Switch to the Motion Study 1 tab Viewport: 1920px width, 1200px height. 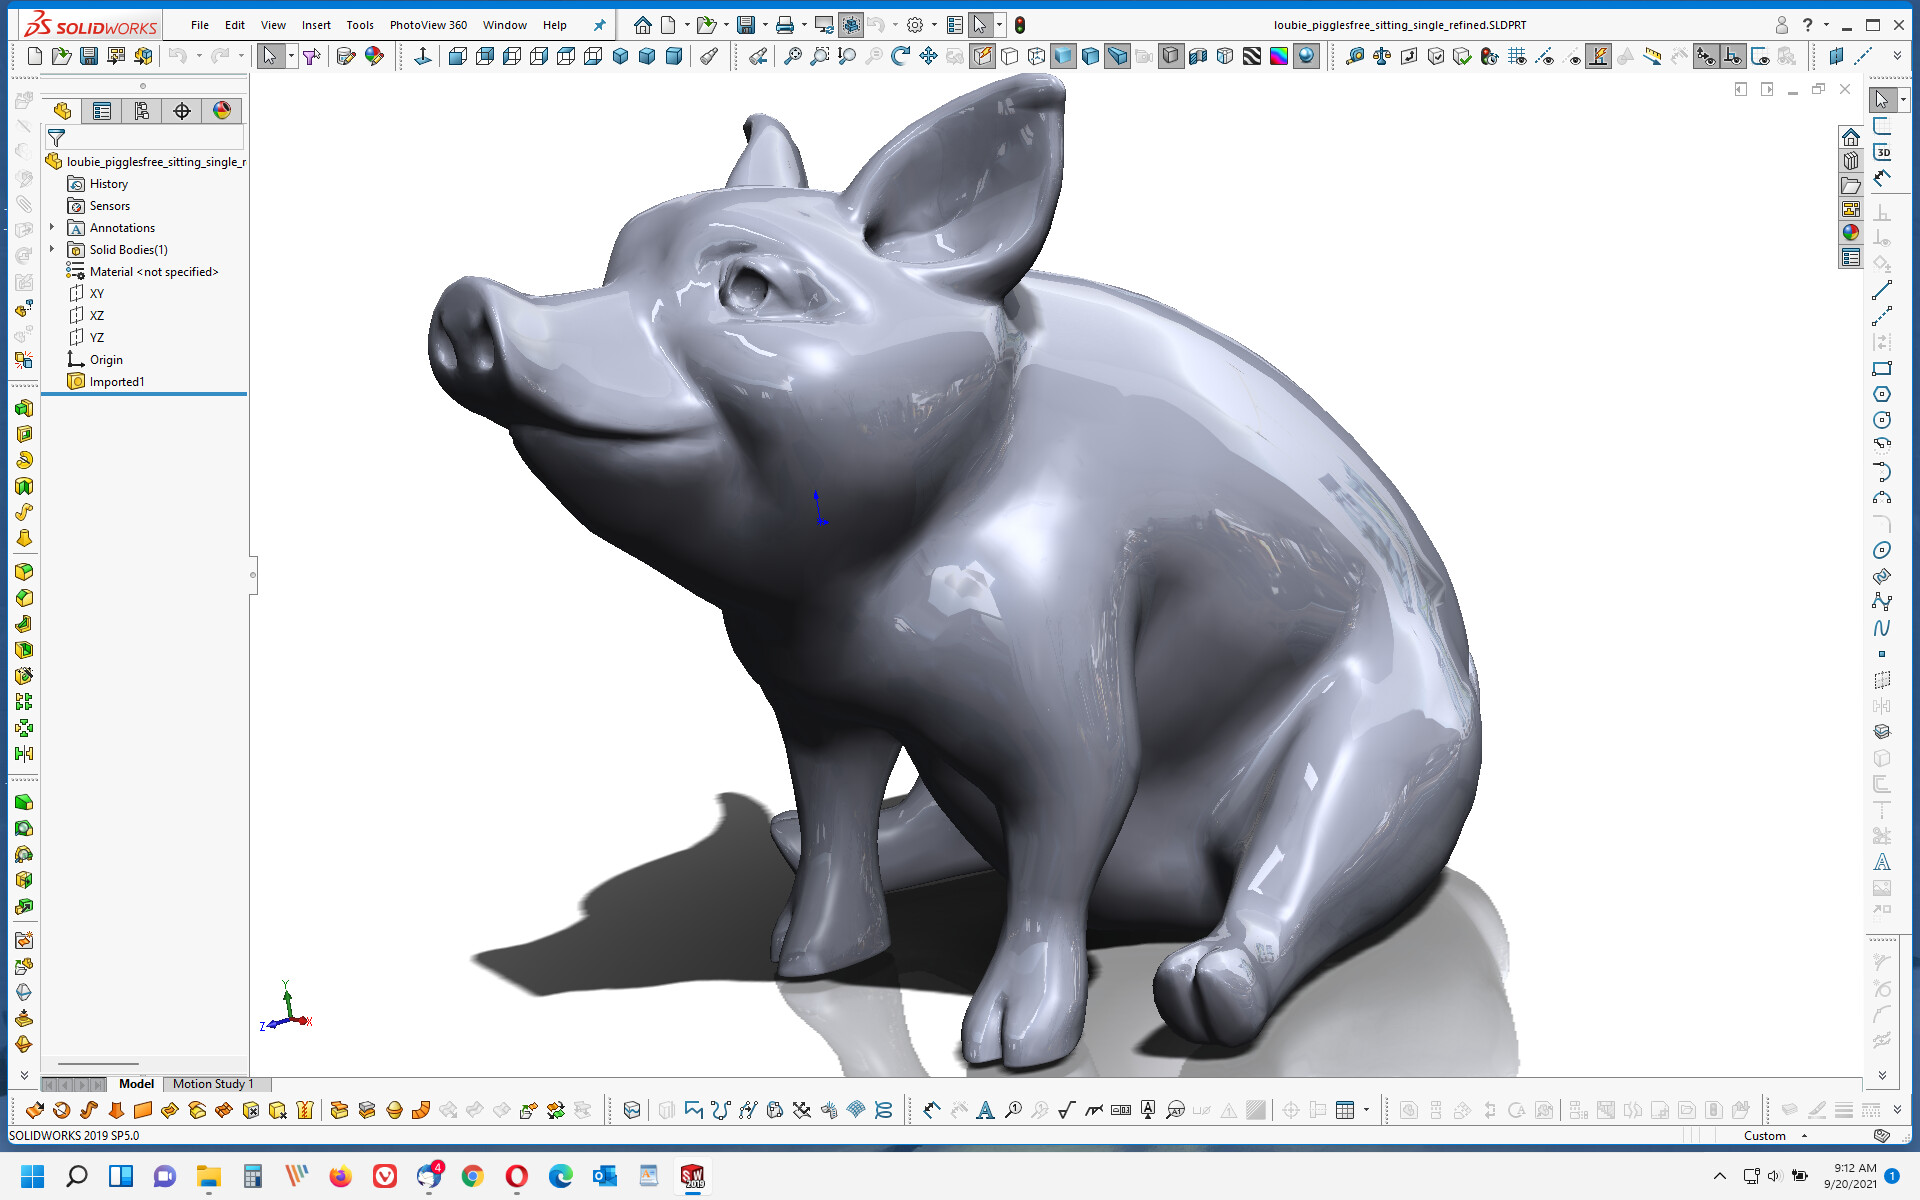[213, 1084]
